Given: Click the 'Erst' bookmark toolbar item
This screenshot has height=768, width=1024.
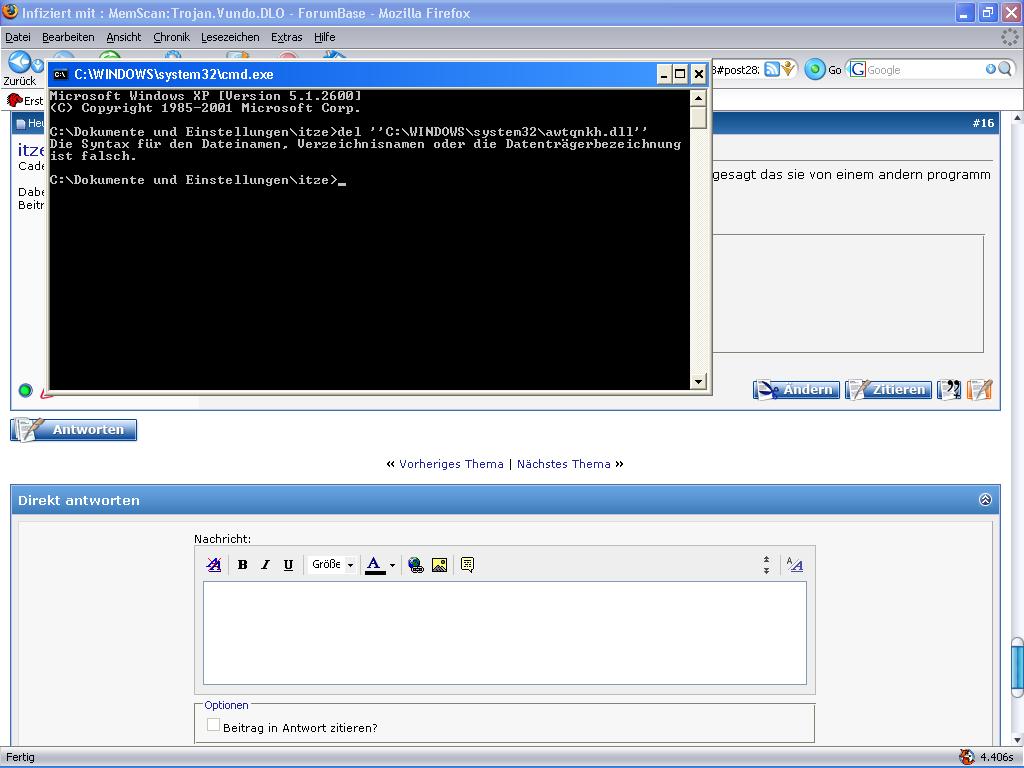Looking at the screenshot, I should click(x=25, y=100).
